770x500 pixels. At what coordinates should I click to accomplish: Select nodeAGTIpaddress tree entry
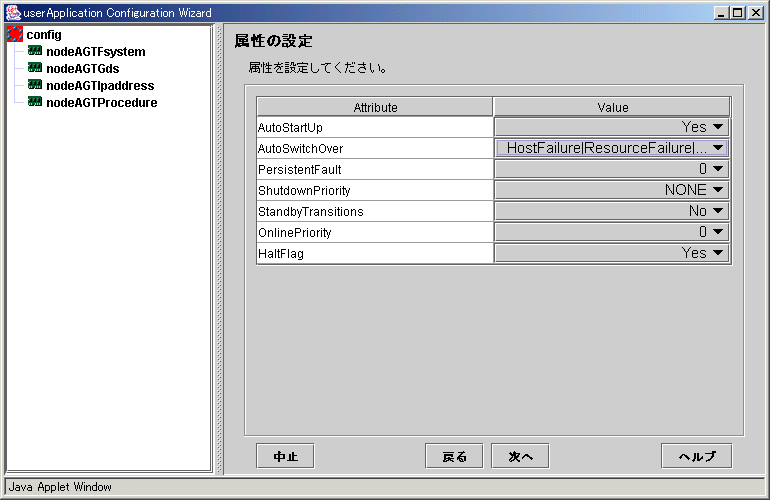[100, 85]
